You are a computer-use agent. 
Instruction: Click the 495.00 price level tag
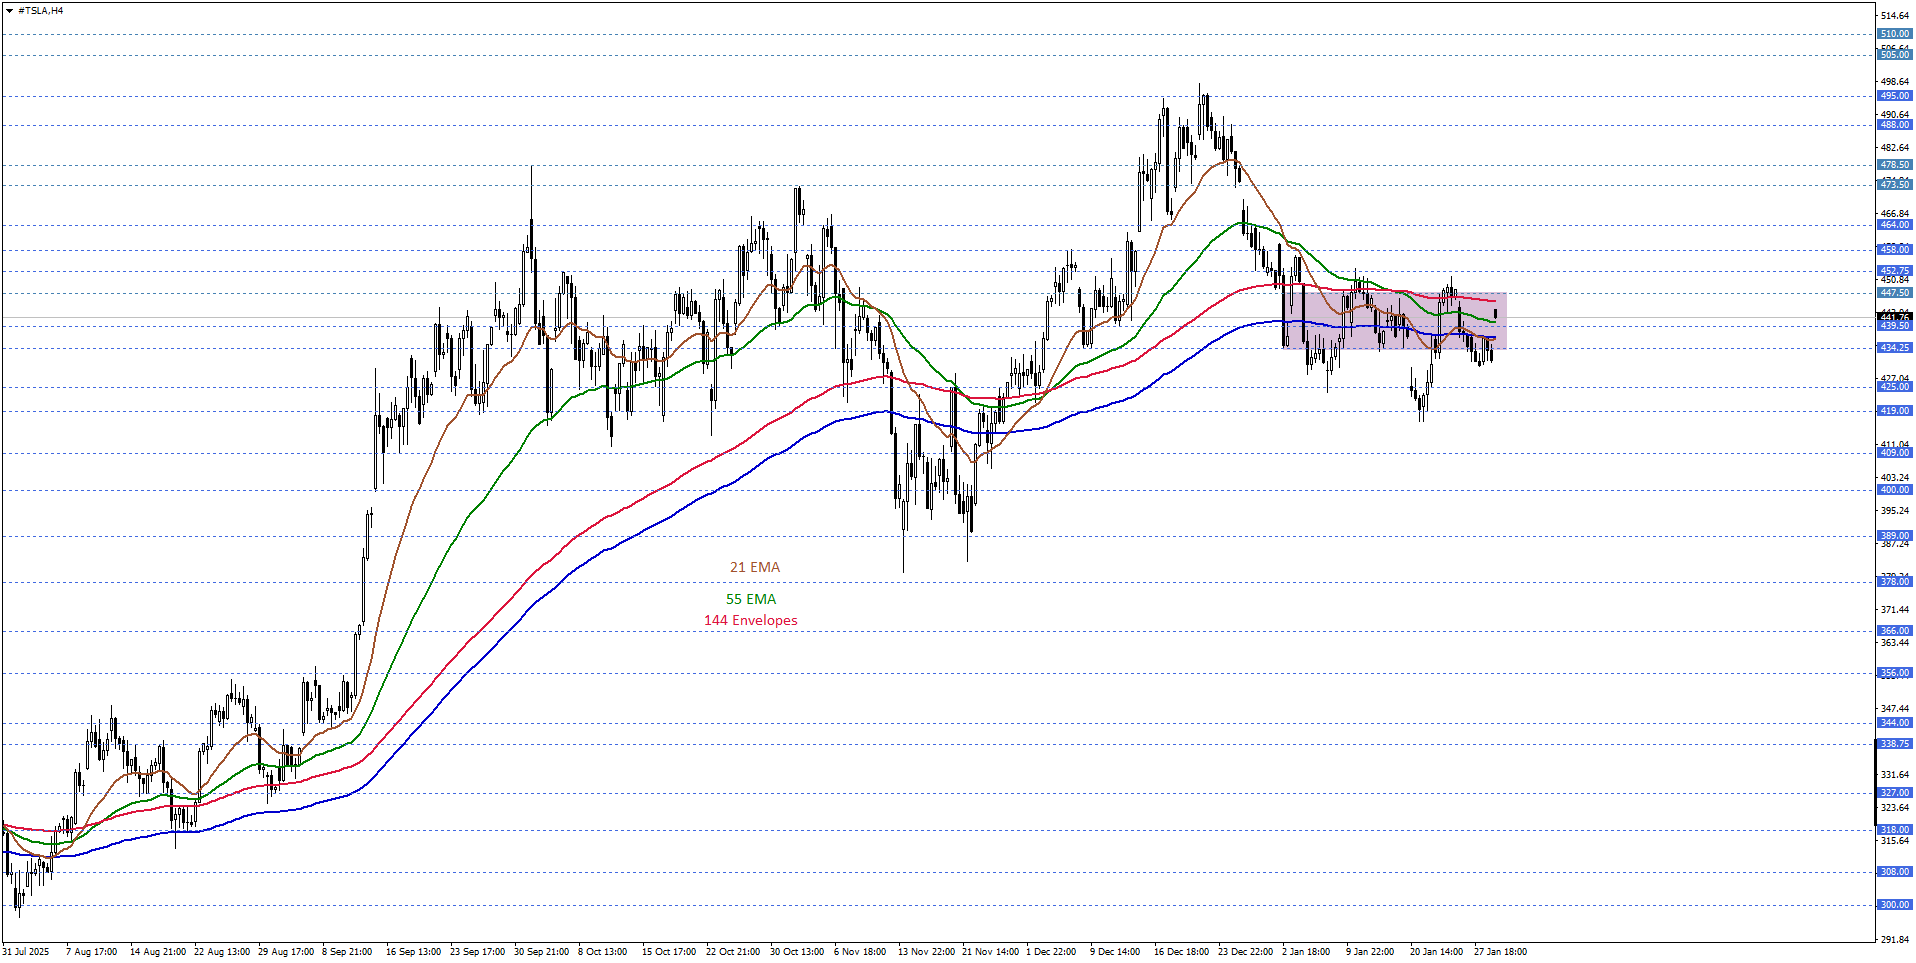pos(1894,96)
